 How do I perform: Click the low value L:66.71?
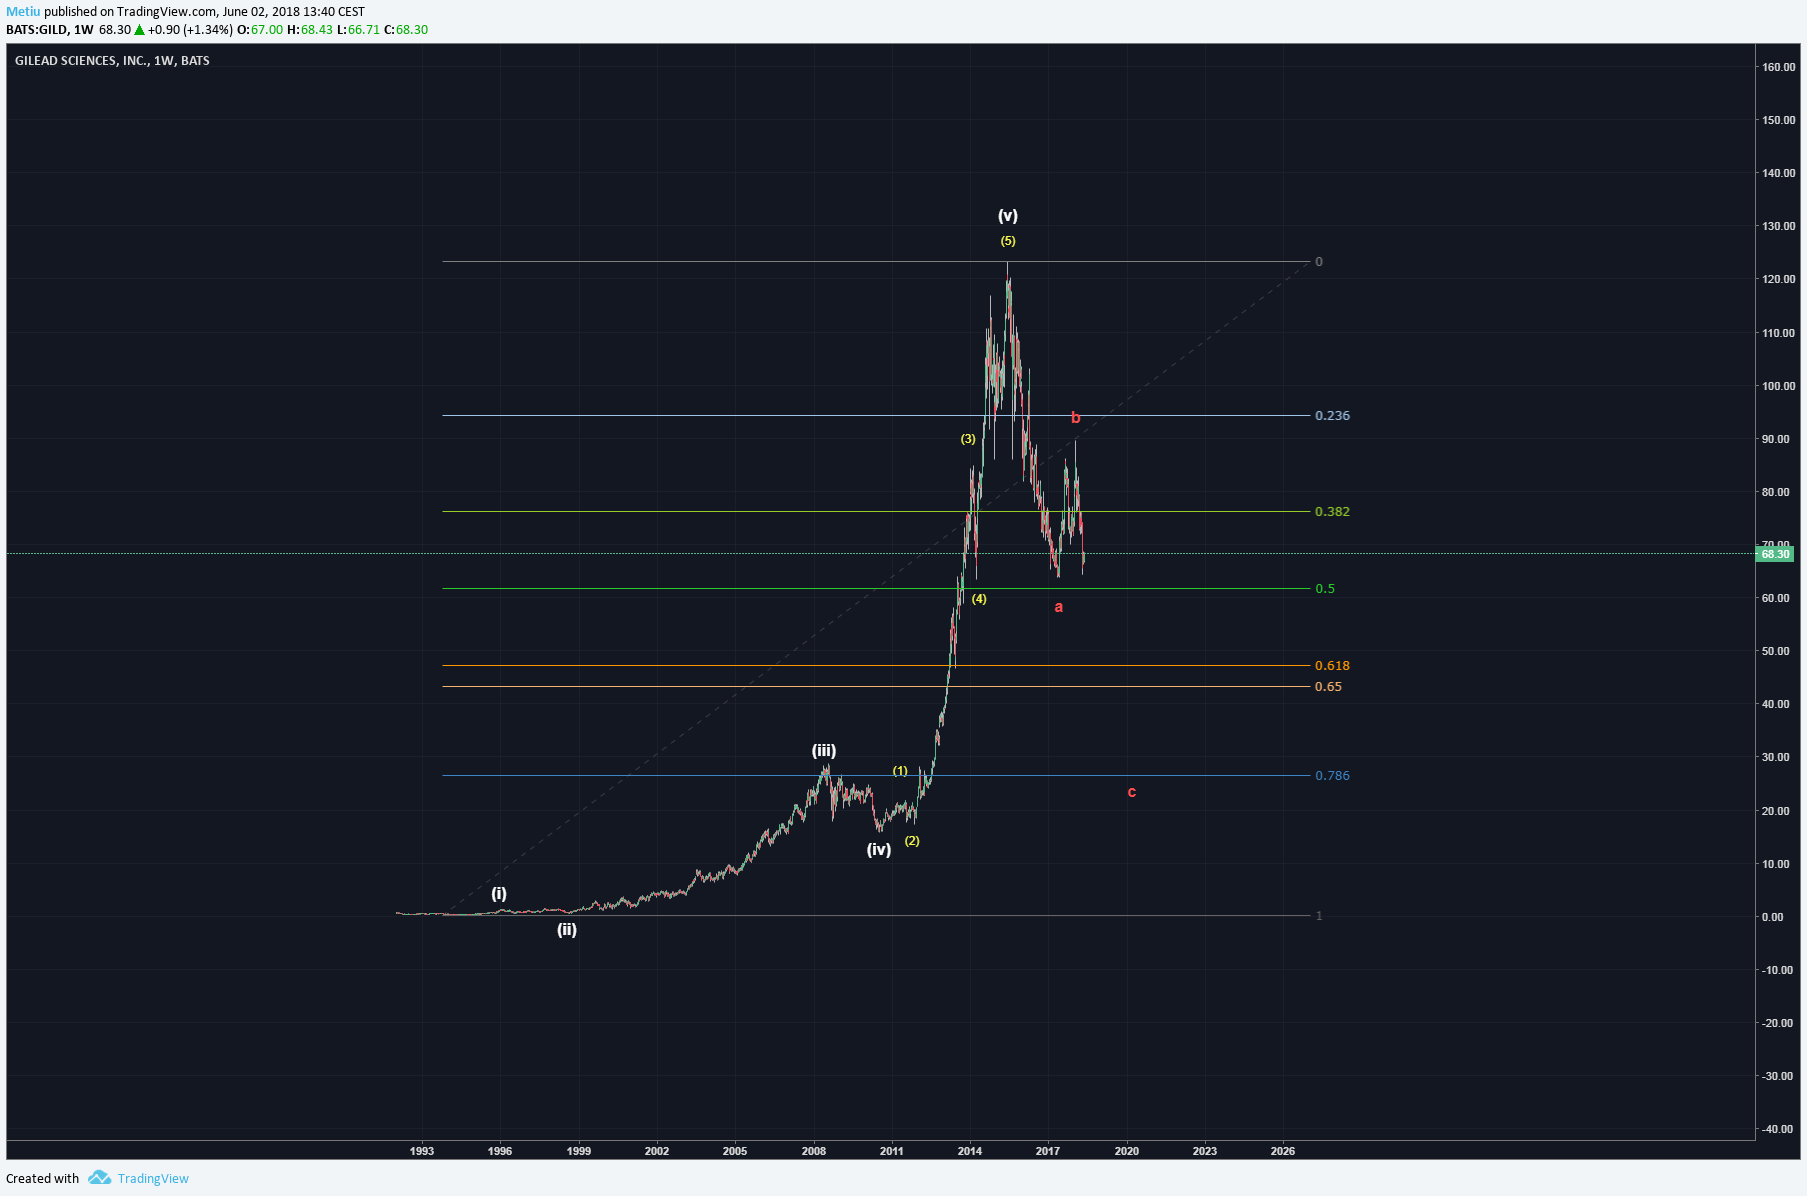tap(358, 30)
